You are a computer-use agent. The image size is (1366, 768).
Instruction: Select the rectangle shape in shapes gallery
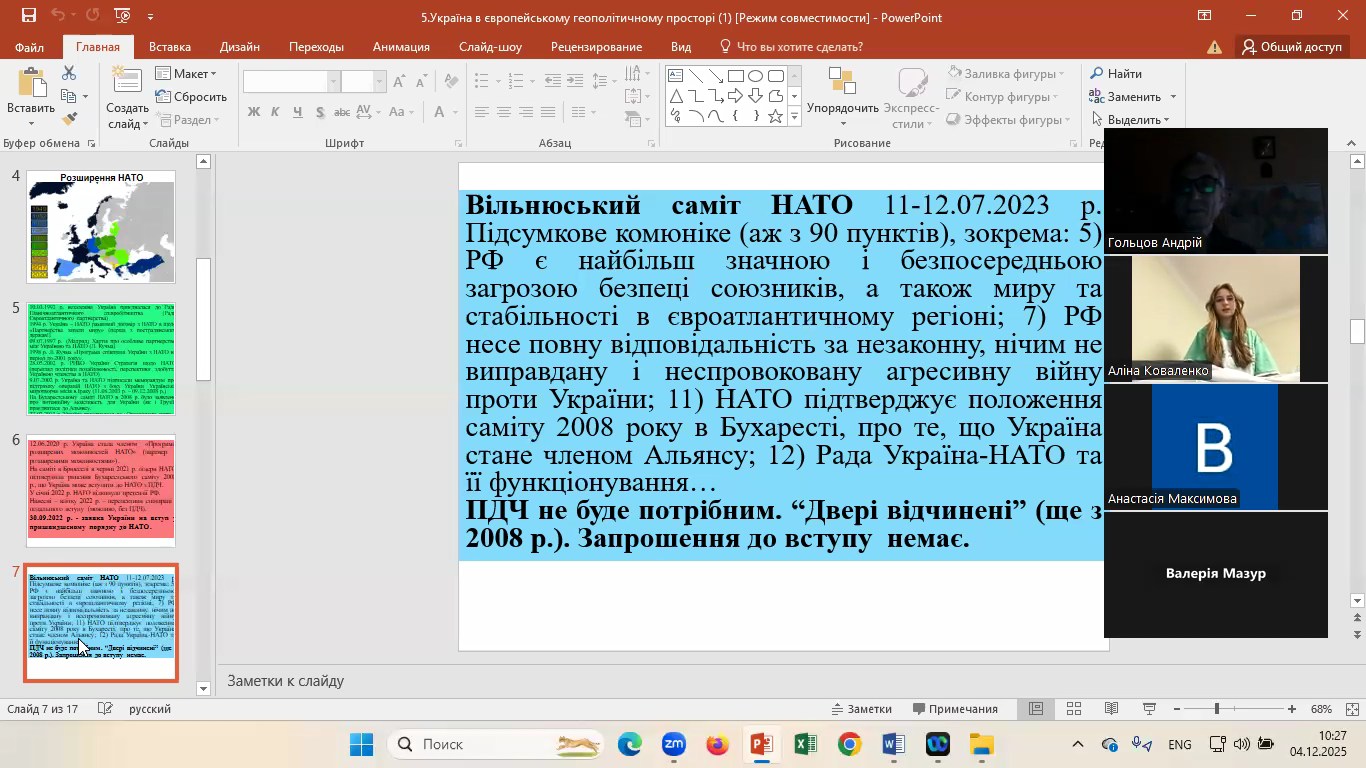tap(735, 76)
